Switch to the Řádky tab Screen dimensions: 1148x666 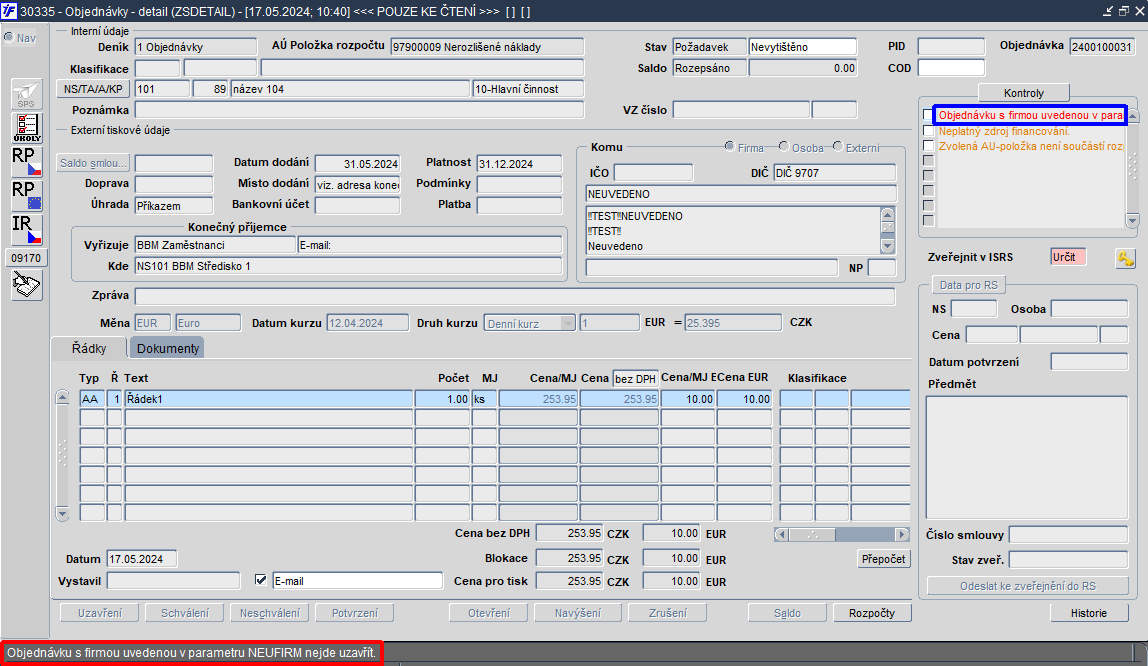(89, 348)
